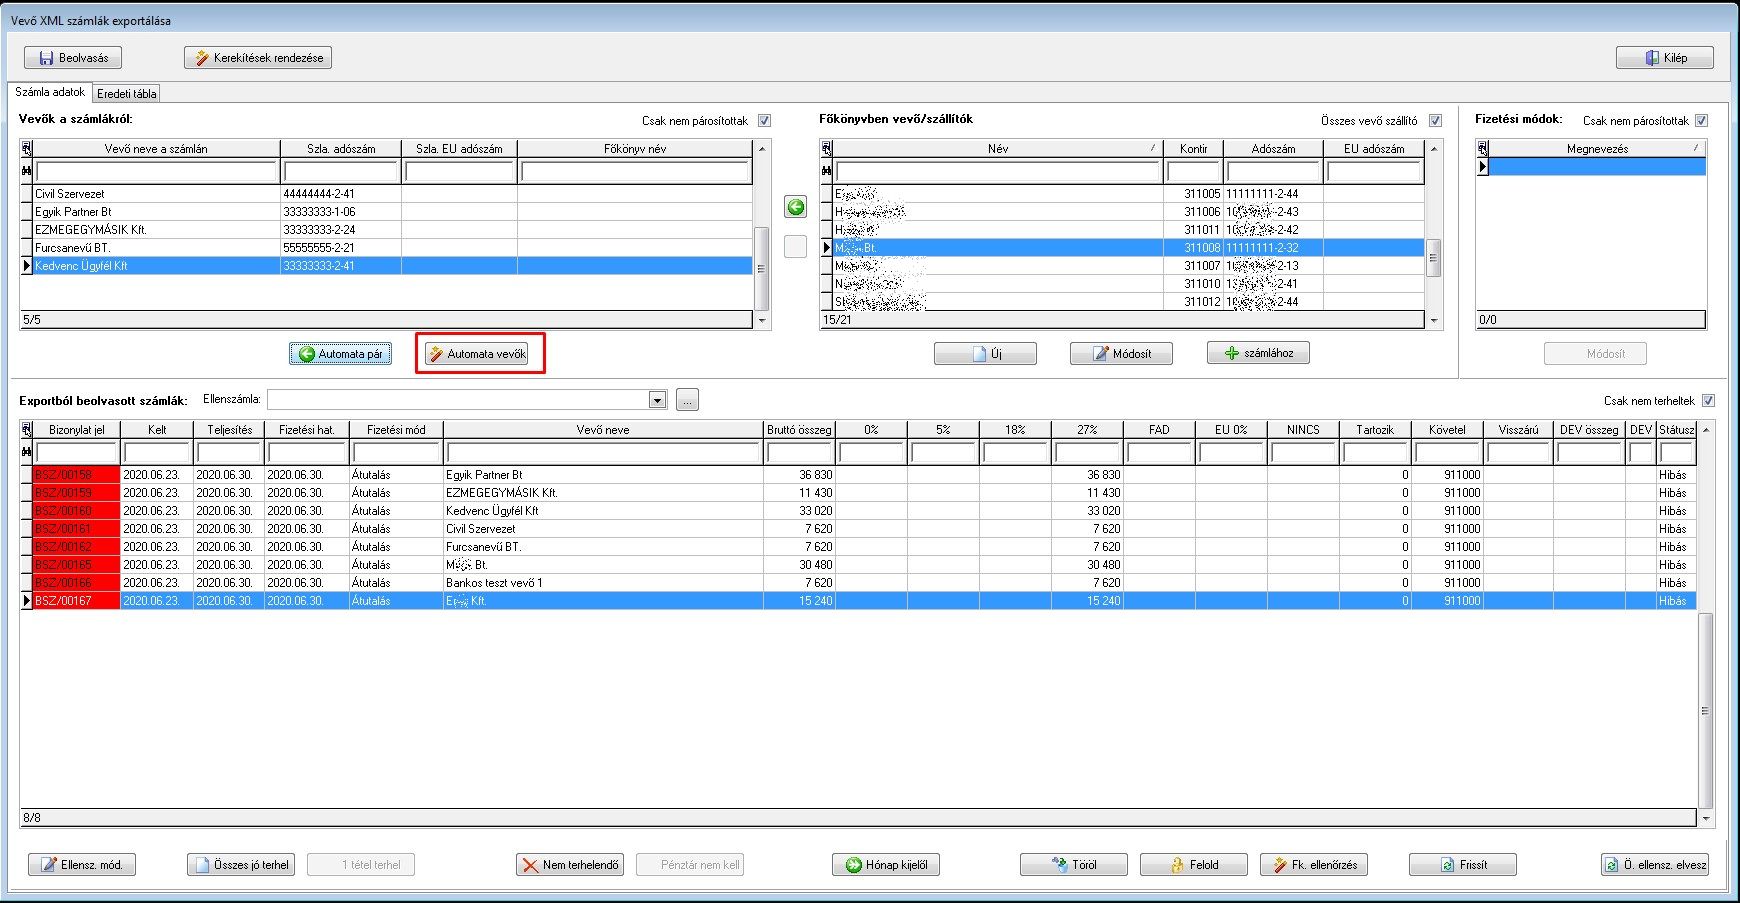Viewport: 1740px width, 903px height.
Task: Click the Töröl delete button
Action: [x=1074, y=865]
